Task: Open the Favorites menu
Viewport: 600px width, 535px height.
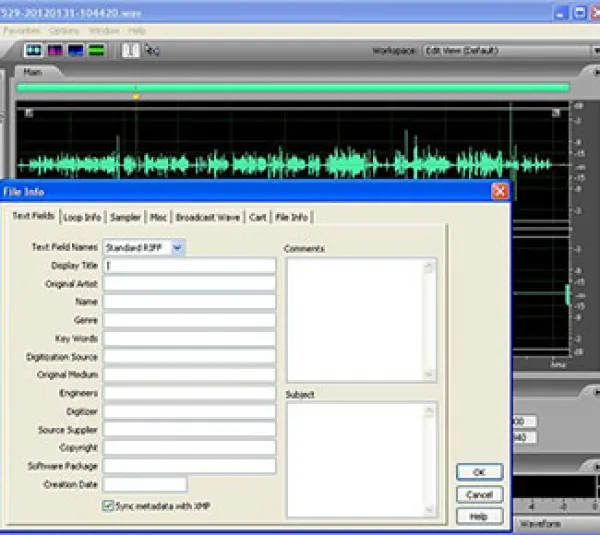Action: click(x=21, y=31)
